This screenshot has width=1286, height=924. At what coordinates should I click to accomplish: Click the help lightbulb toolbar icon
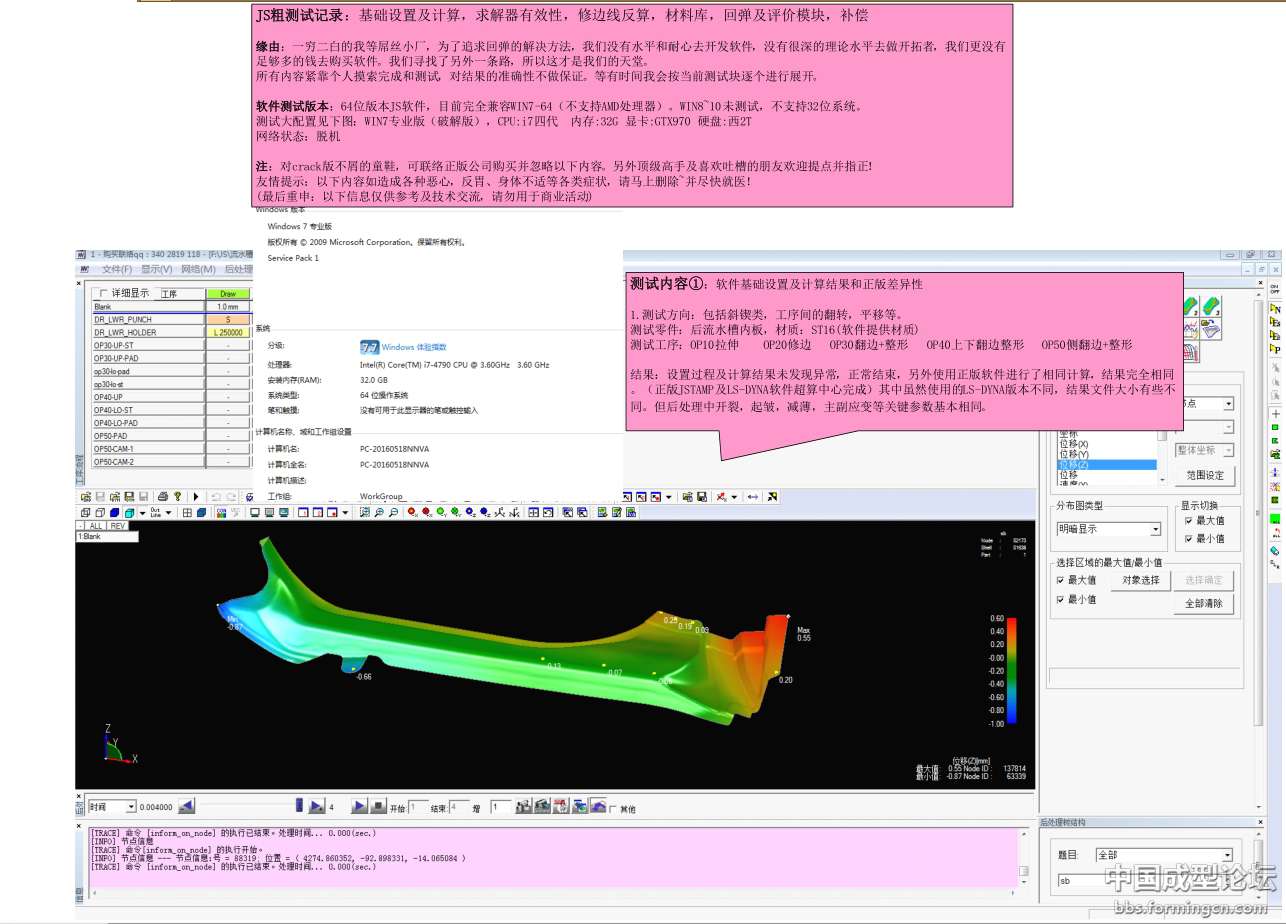(177, 497)
